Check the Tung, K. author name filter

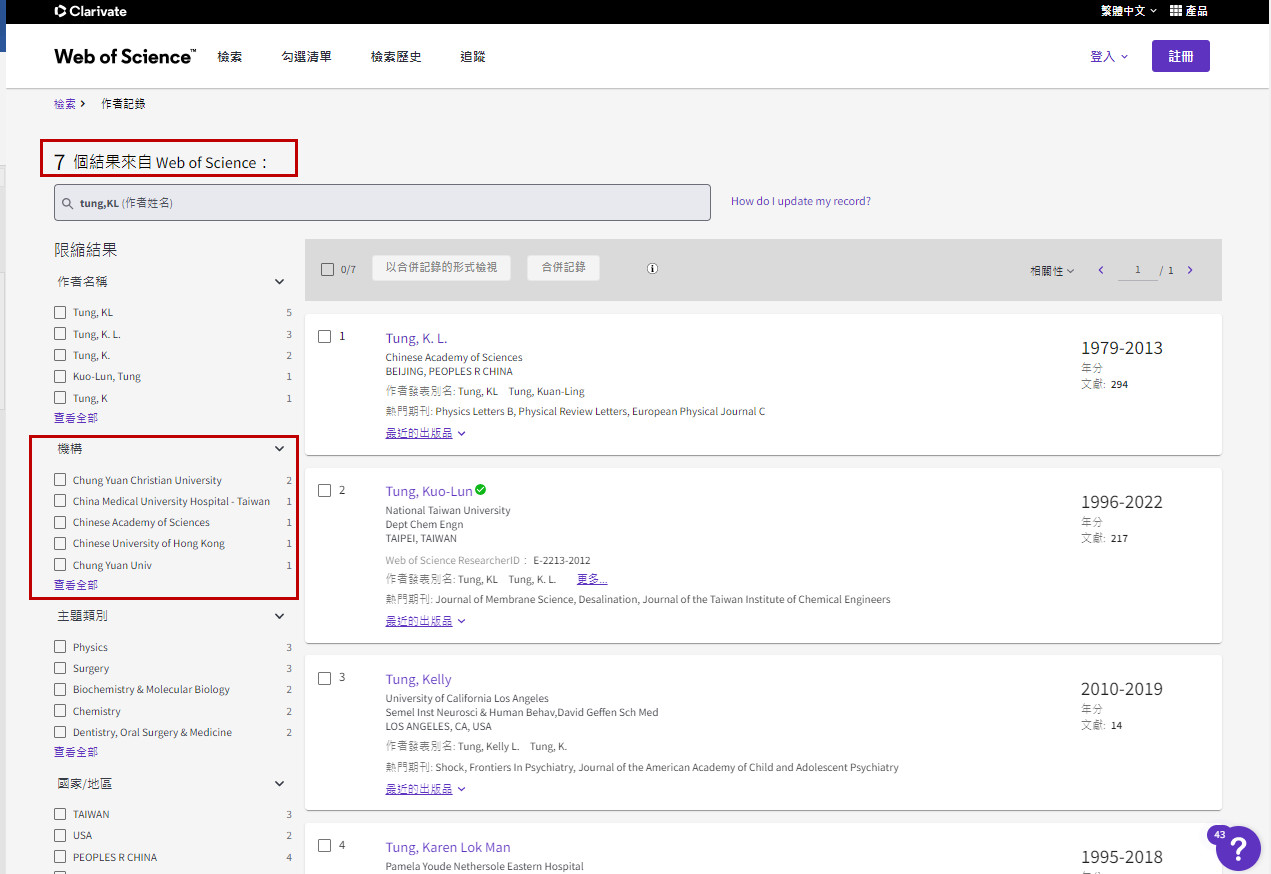tap(60, 355)
